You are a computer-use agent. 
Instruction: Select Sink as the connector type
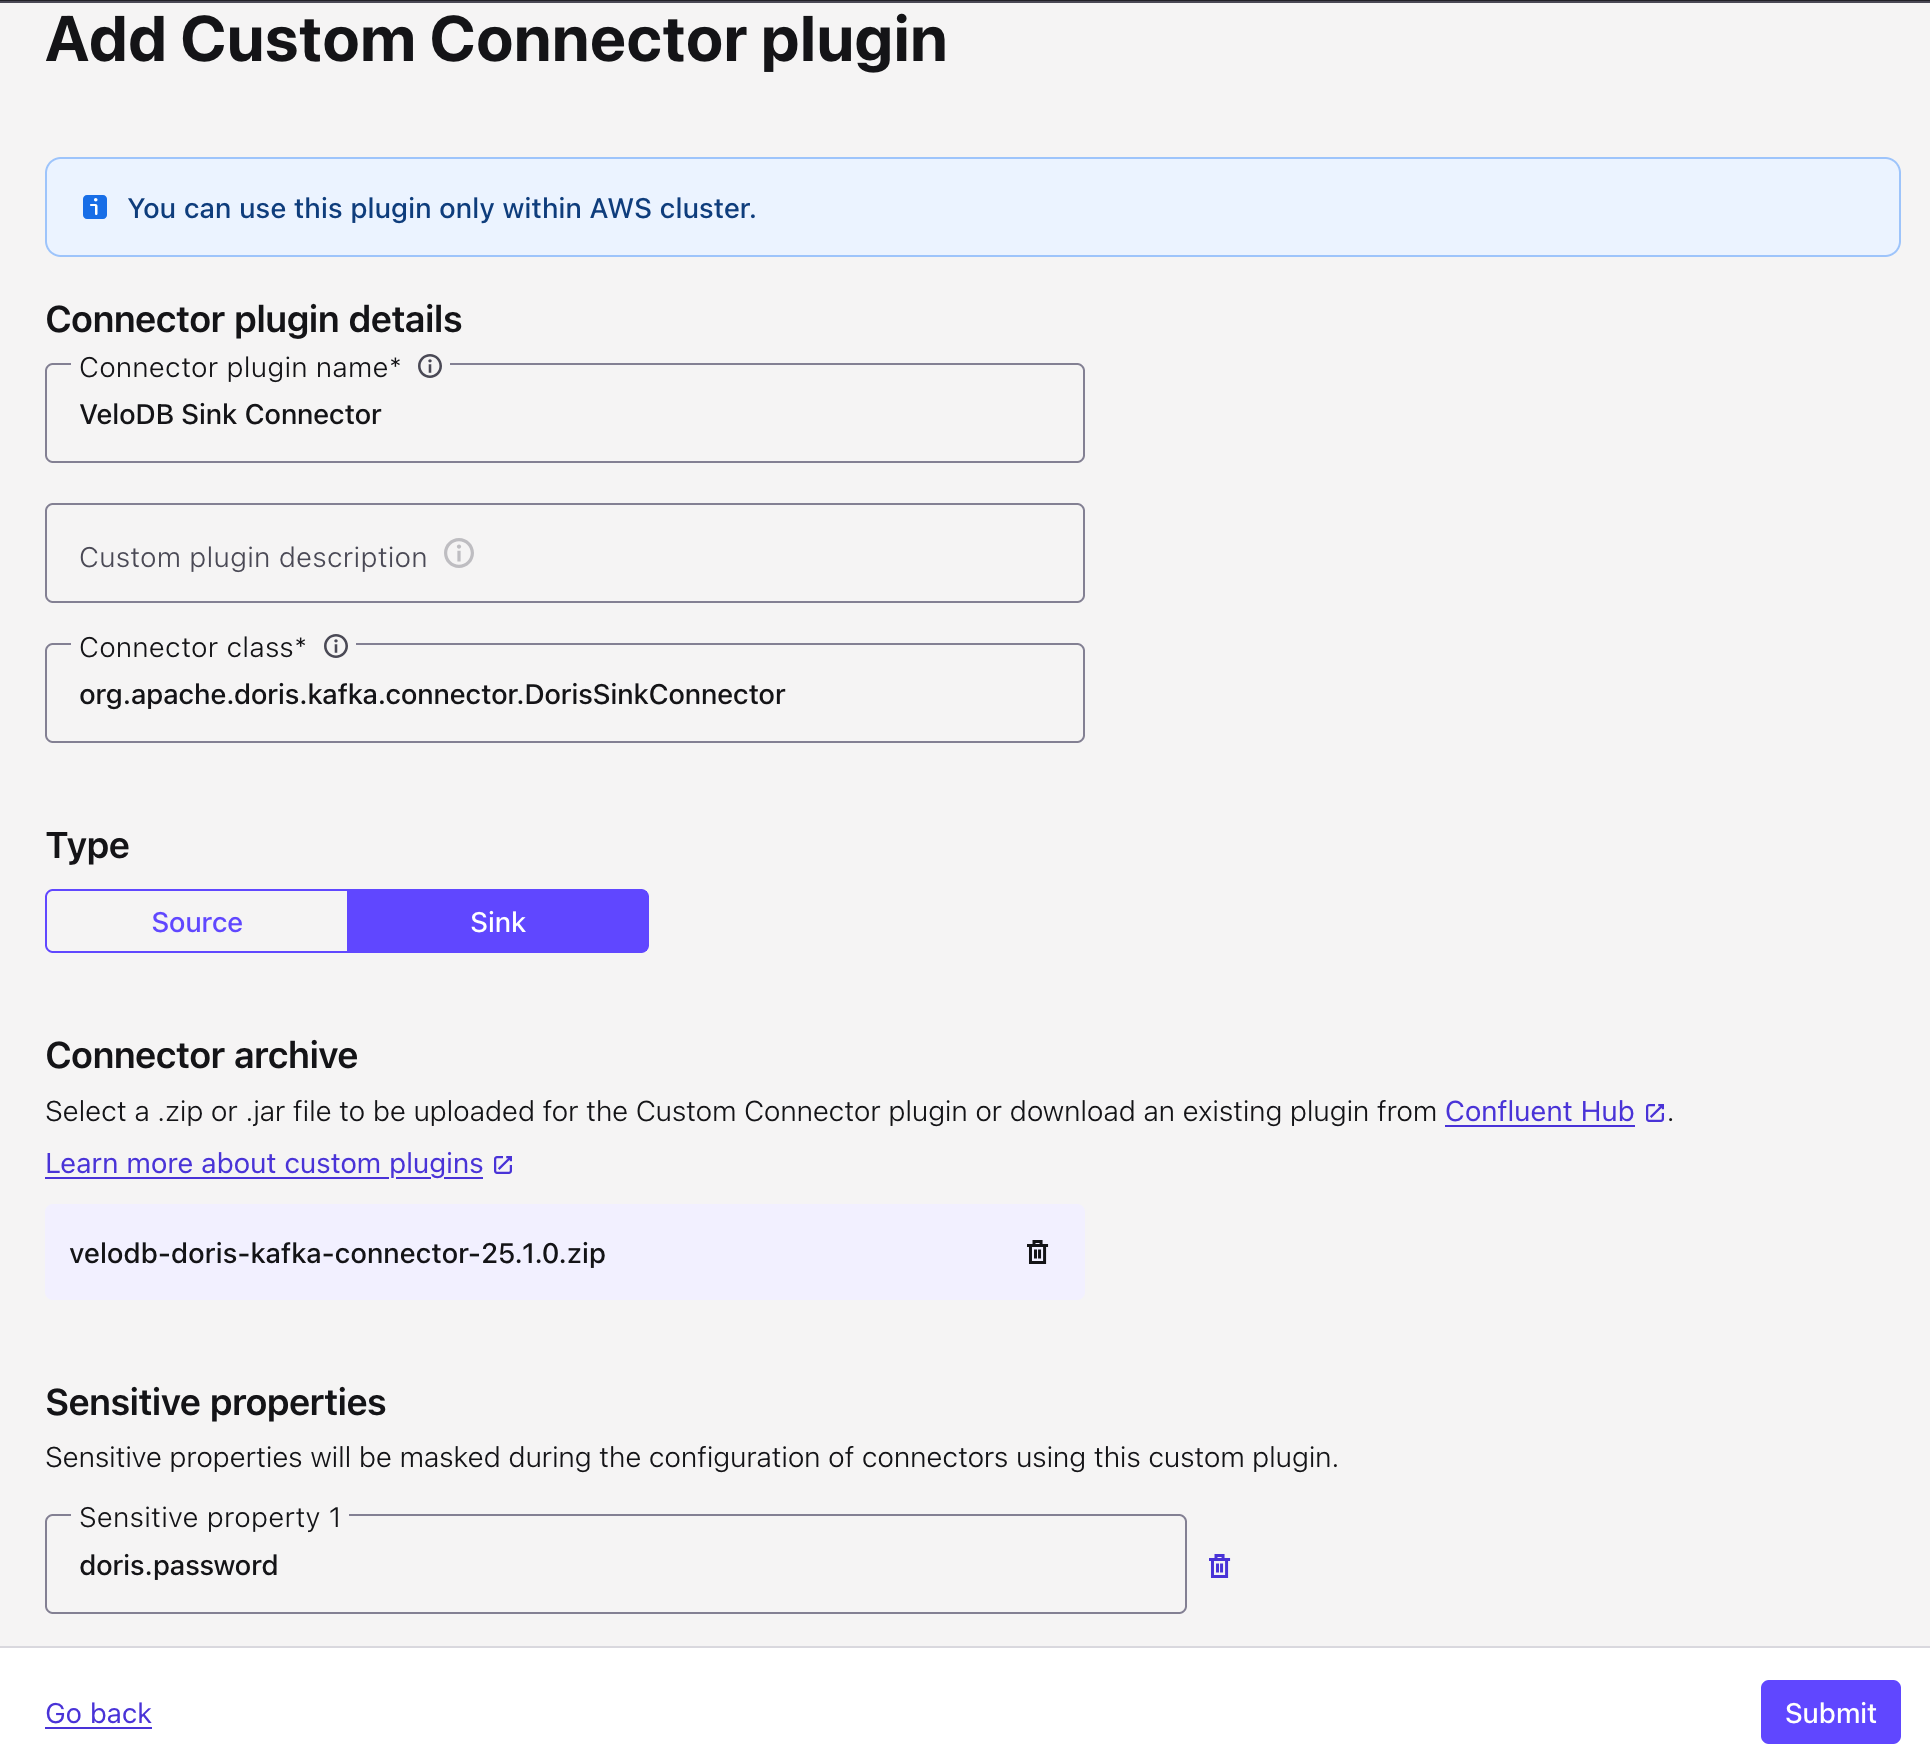[x=497, y=921]
